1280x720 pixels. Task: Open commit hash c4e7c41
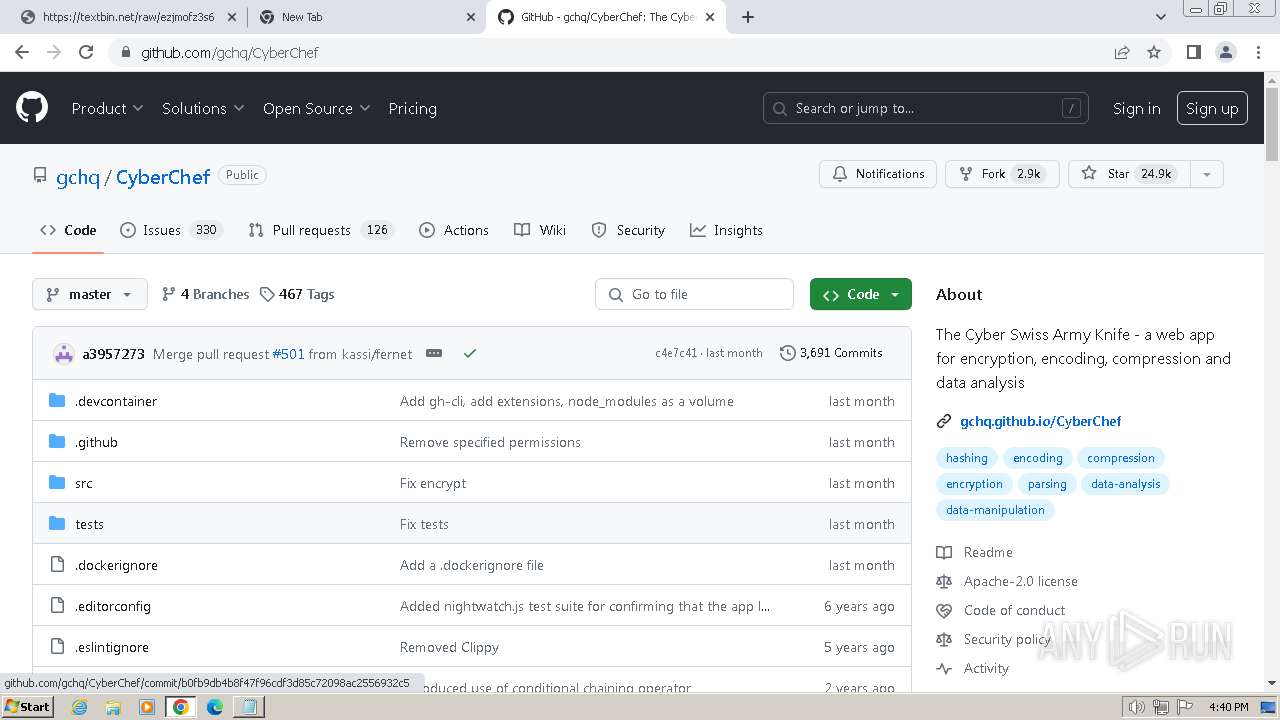676,353
